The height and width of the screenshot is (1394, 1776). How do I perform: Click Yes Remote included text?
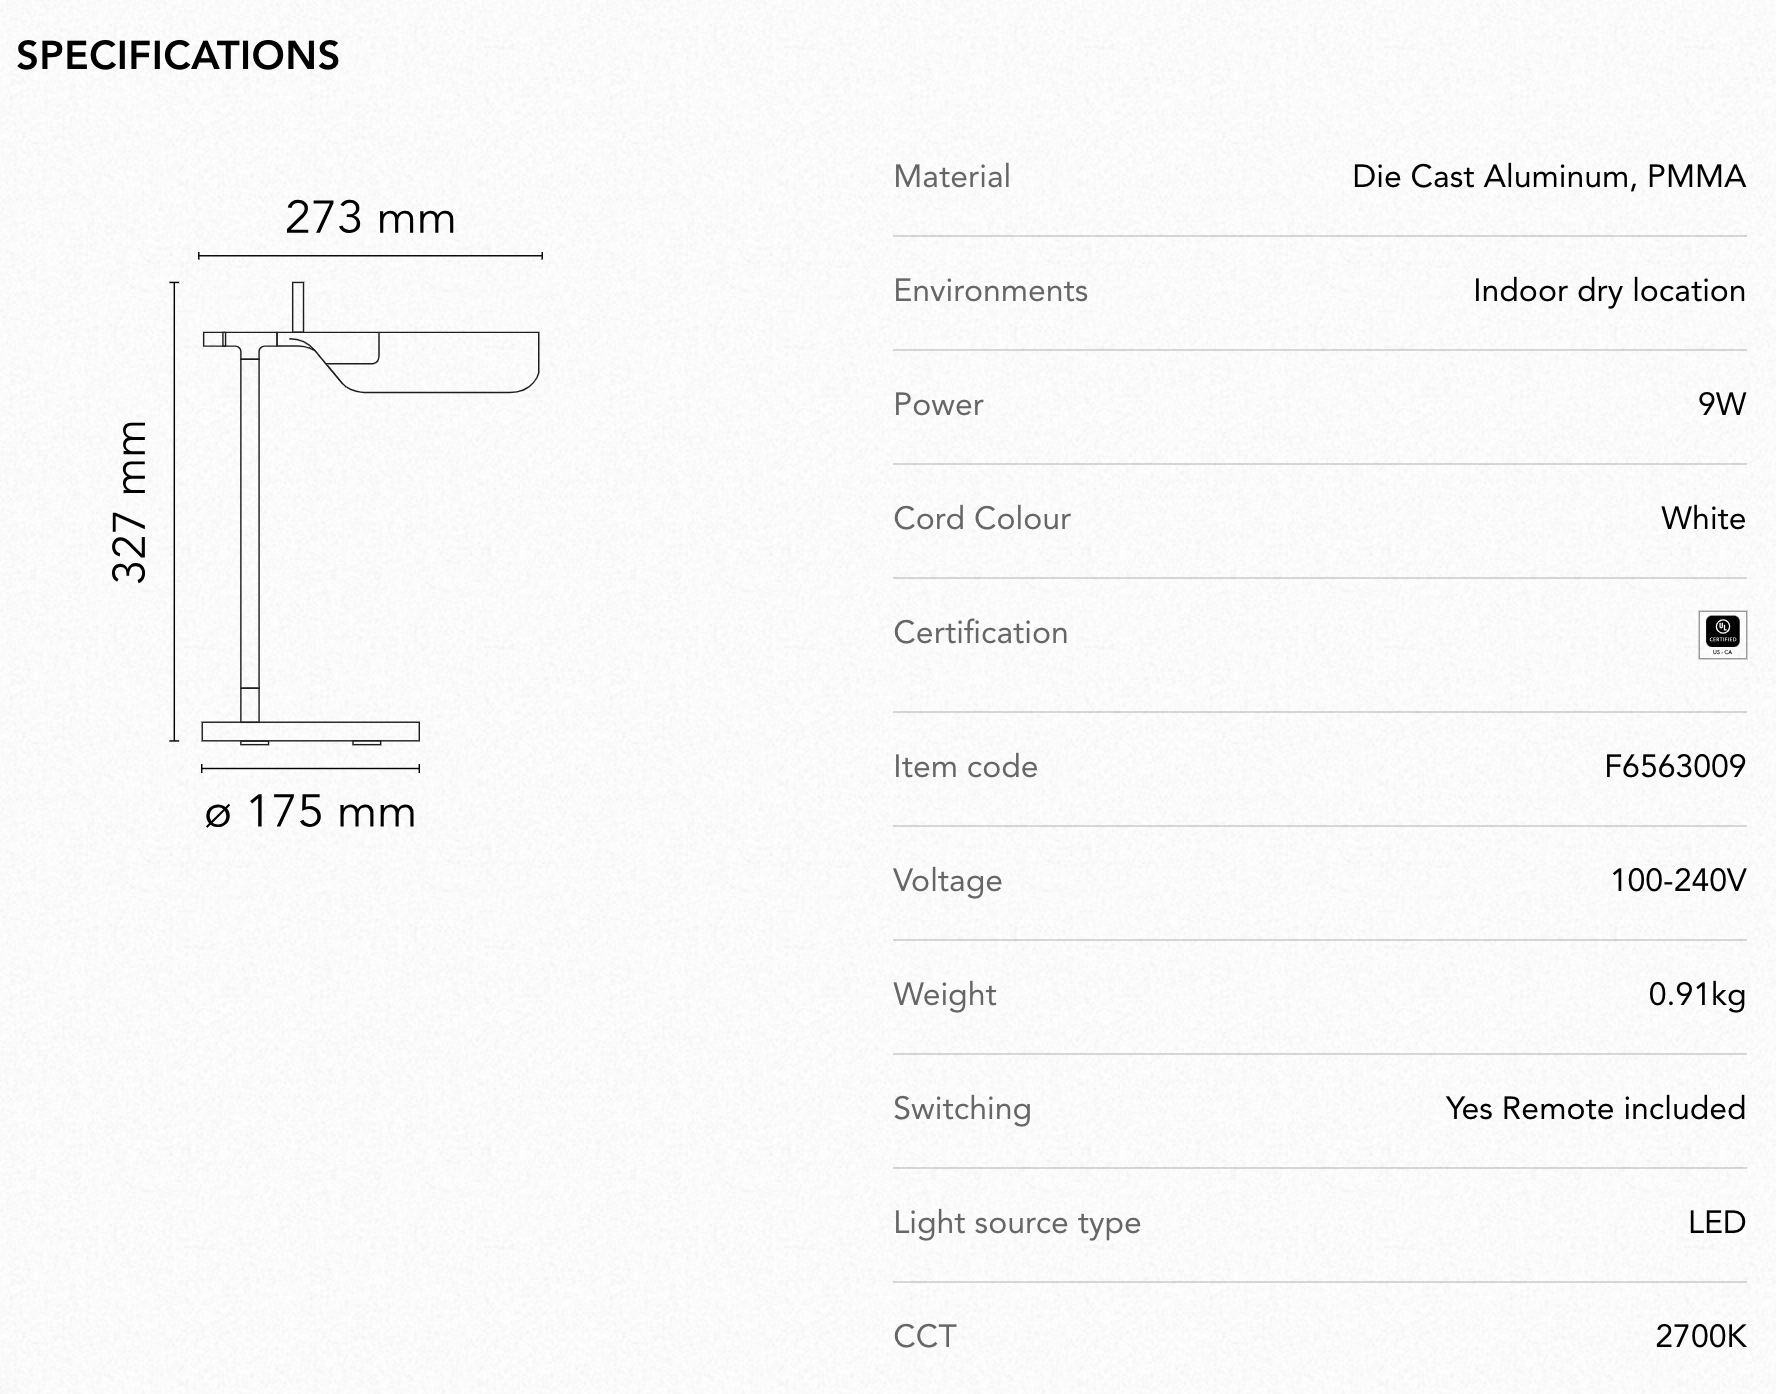[x=1595, y=1108]
